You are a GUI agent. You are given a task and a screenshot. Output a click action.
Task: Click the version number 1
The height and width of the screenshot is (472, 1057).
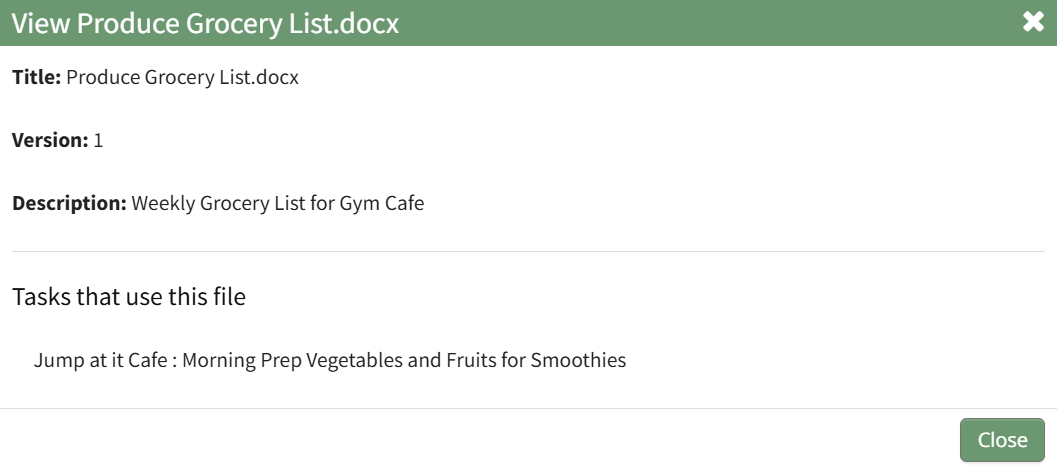(98, 140)
